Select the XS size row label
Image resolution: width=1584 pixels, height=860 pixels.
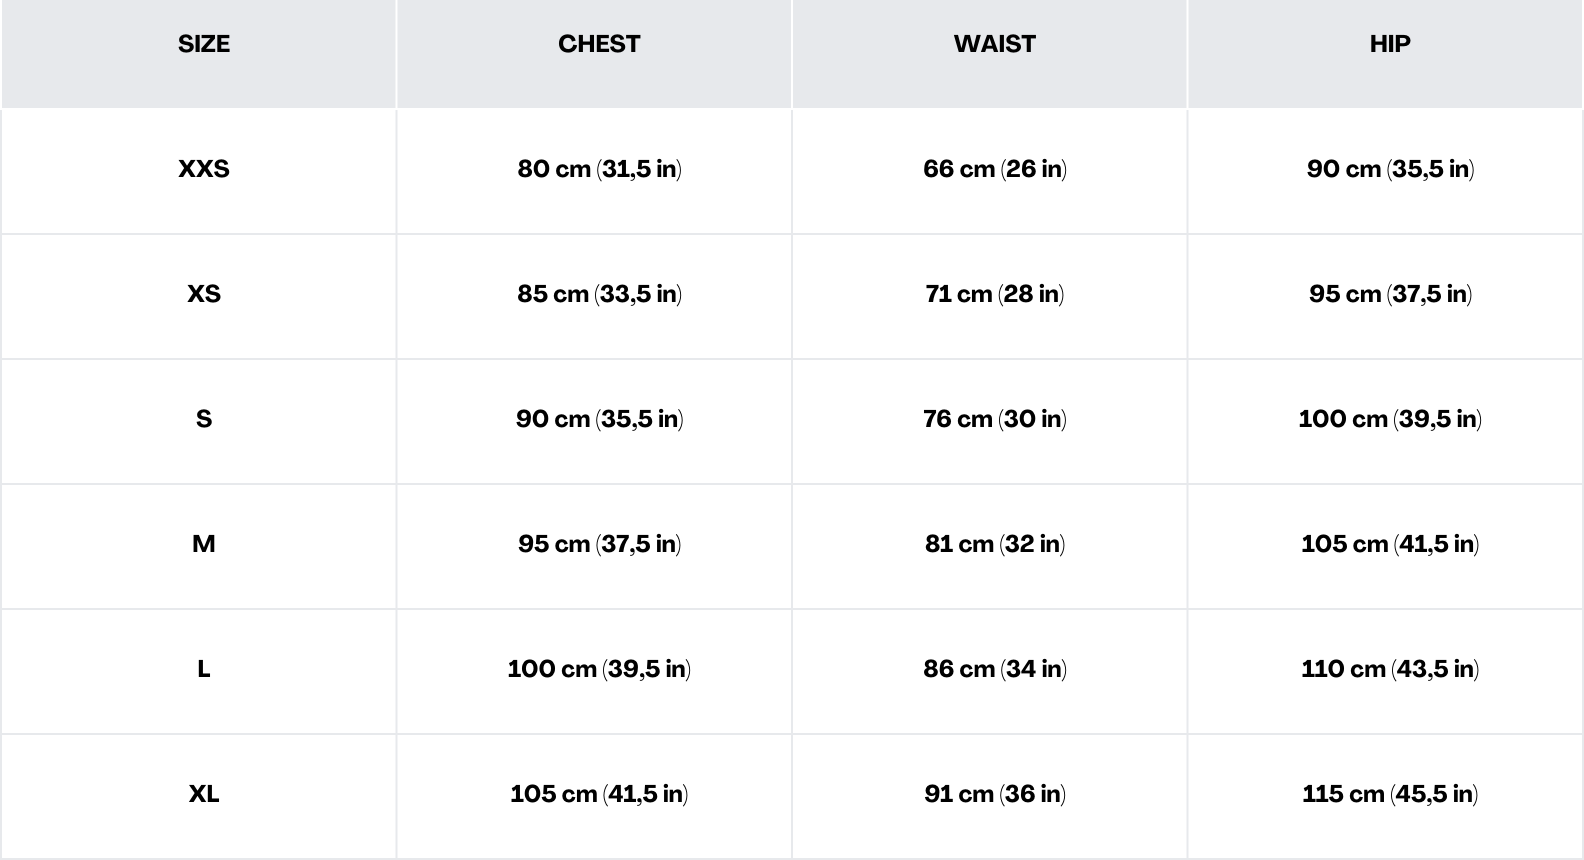204,294
